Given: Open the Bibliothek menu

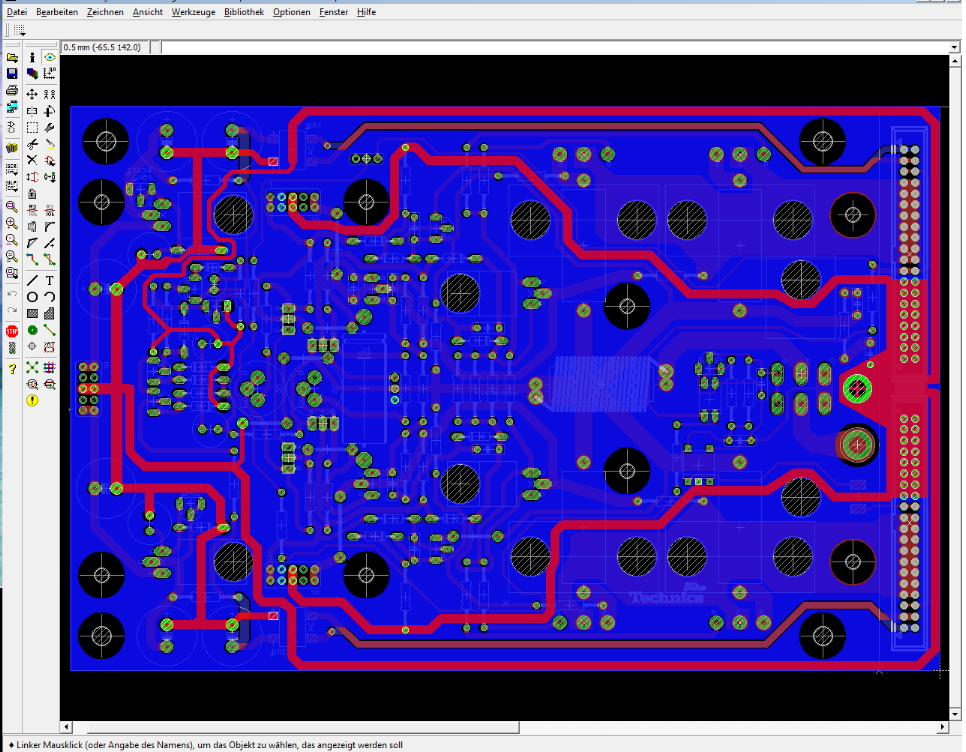Looking at the screenshot, I should pos(244,12).
